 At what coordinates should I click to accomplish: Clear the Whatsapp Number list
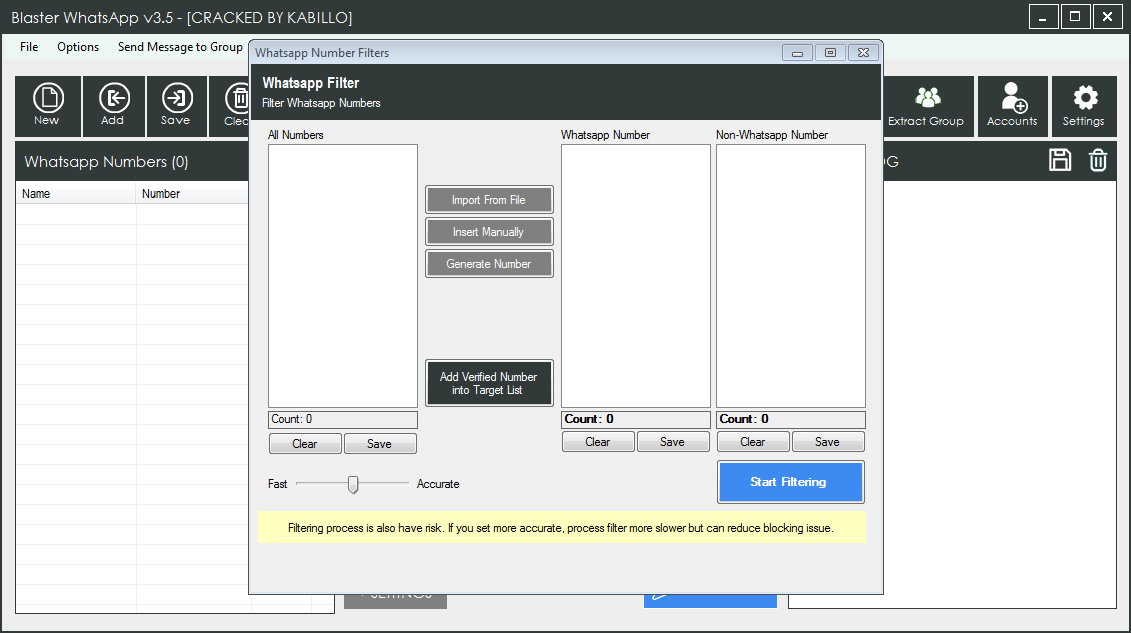(598, 441)
